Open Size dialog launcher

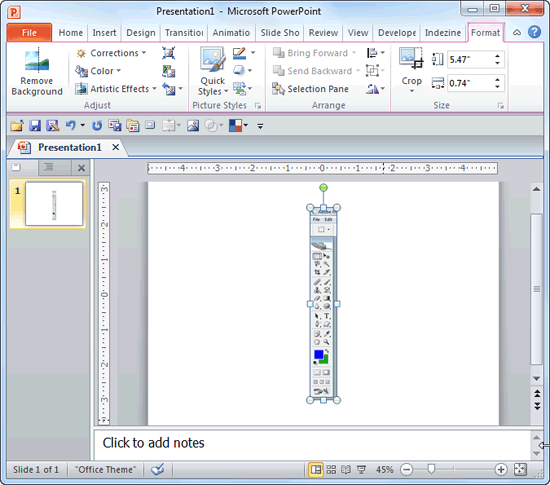point(501,106)
